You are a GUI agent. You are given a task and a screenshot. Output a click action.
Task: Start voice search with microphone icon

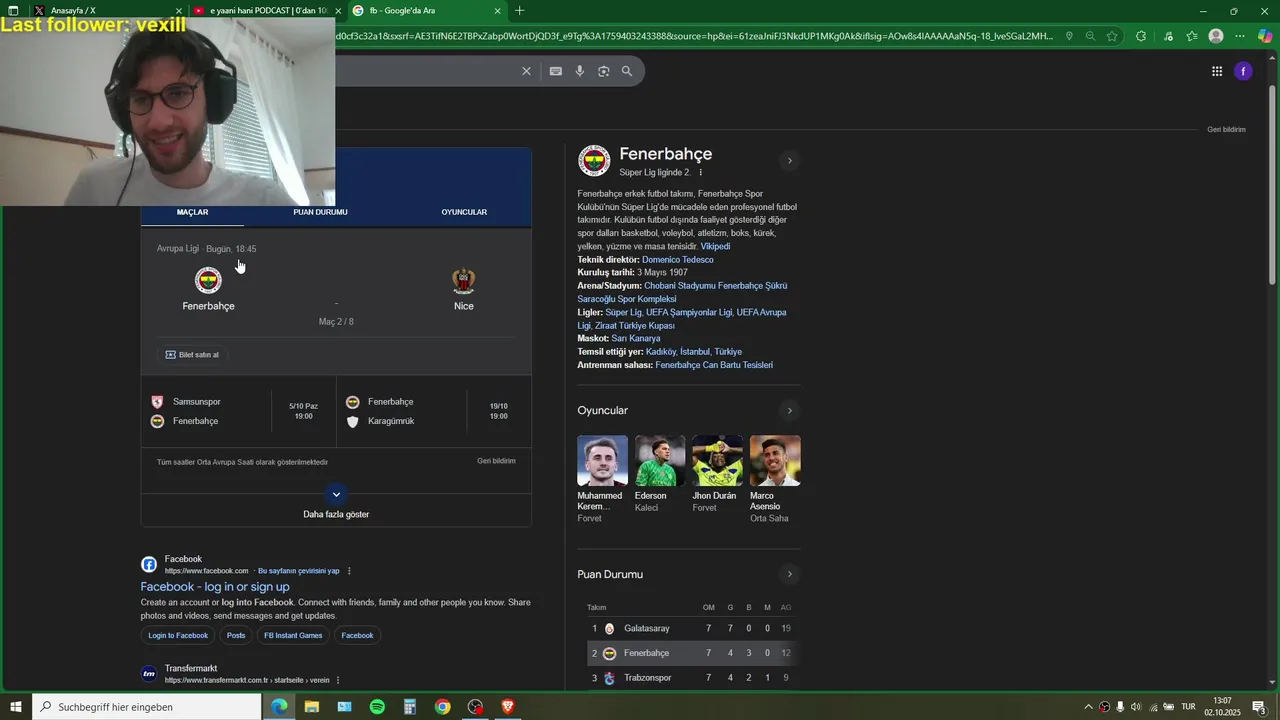click(x=579, y=71)
